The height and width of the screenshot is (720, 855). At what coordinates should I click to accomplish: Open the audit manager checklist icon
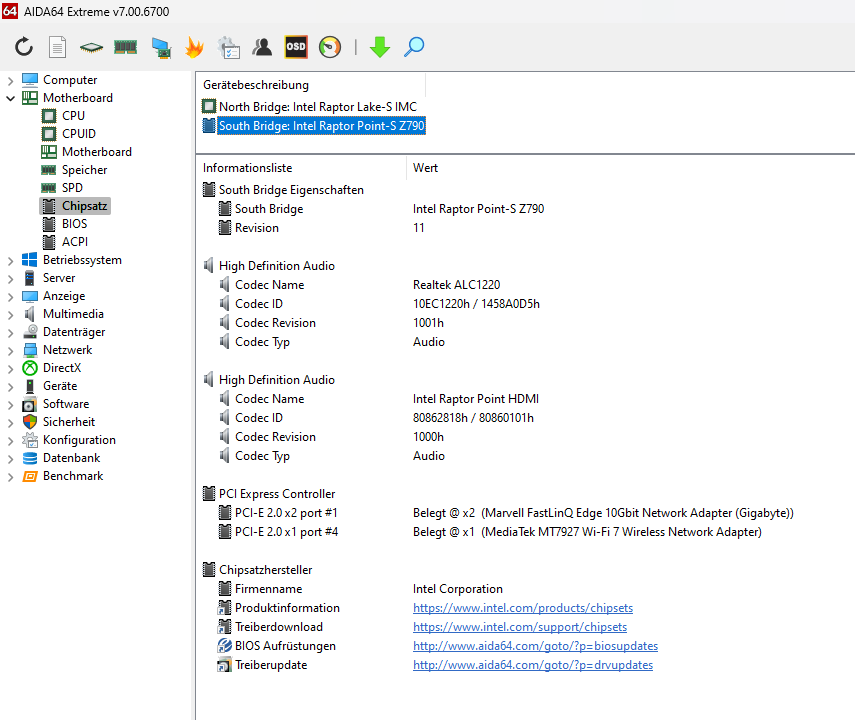(228, 47)
